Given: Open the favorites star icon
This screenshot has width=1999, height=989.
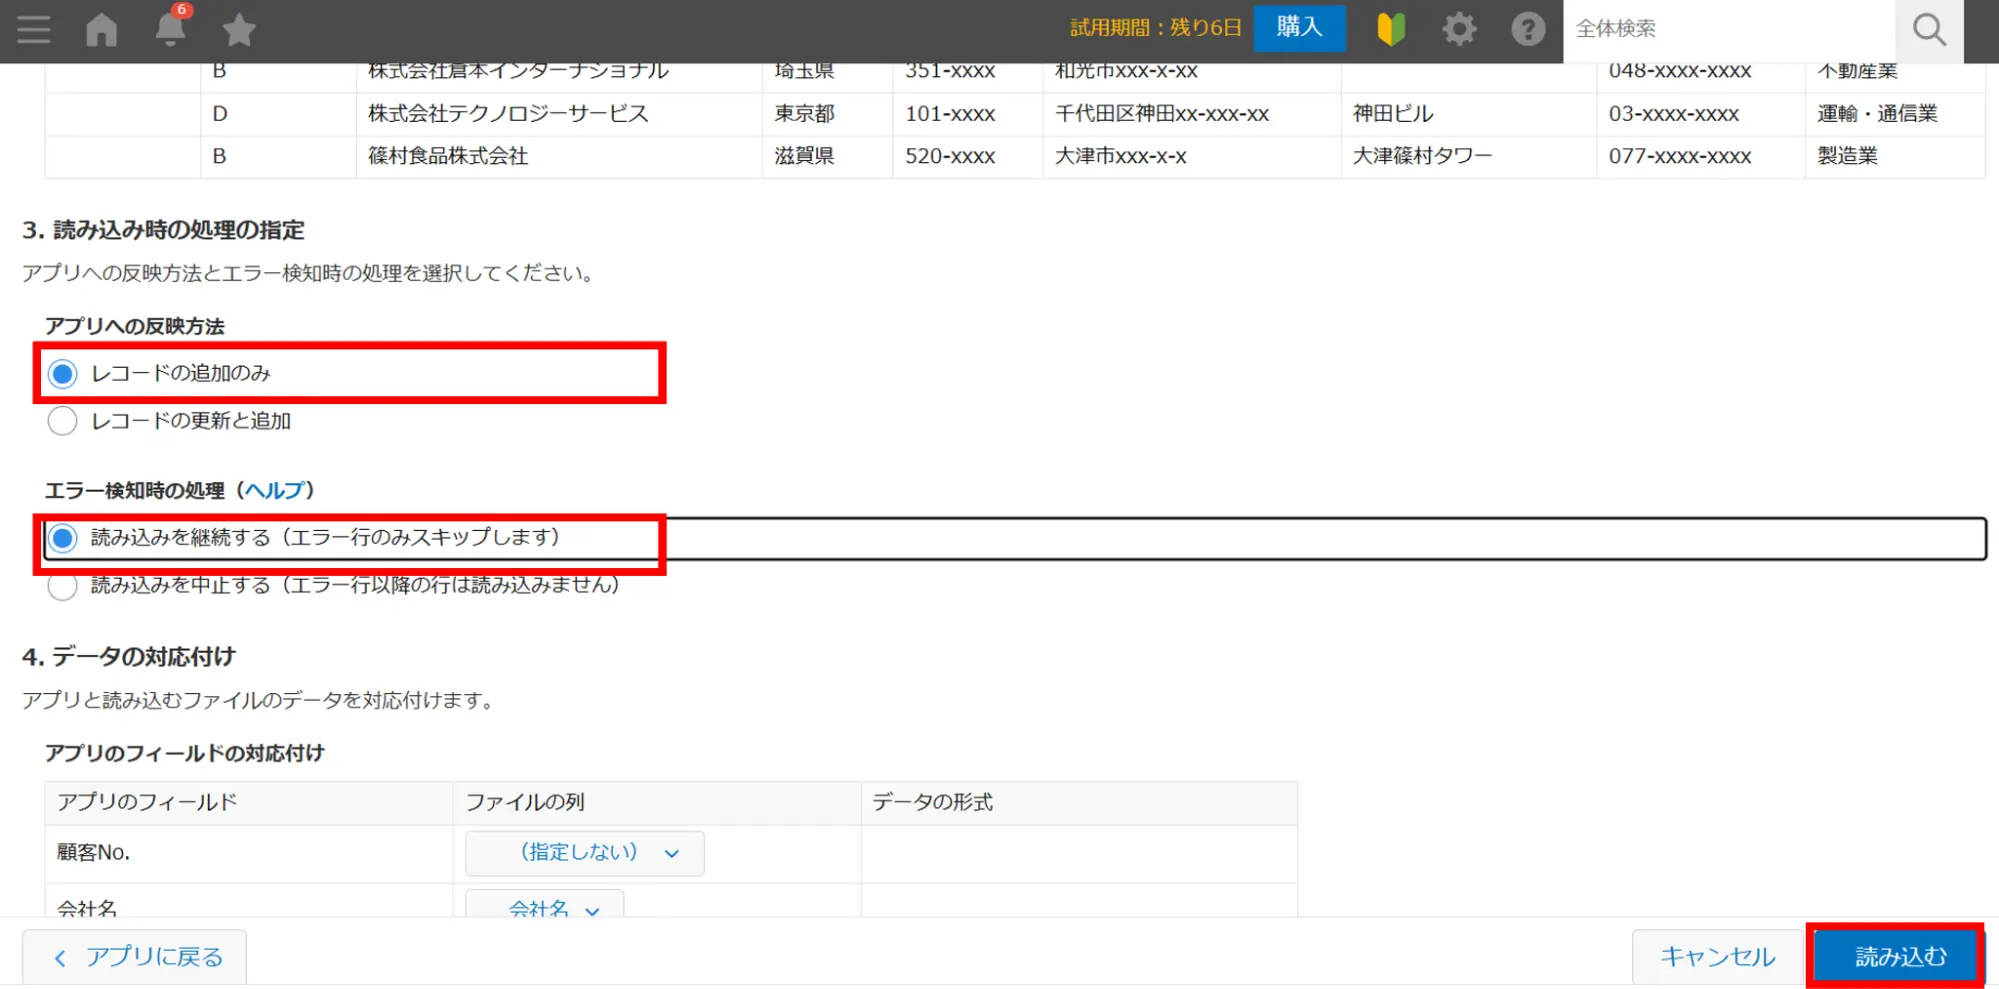Looking at the screenshot, I should pyautogui.click(x=239, y=30).
